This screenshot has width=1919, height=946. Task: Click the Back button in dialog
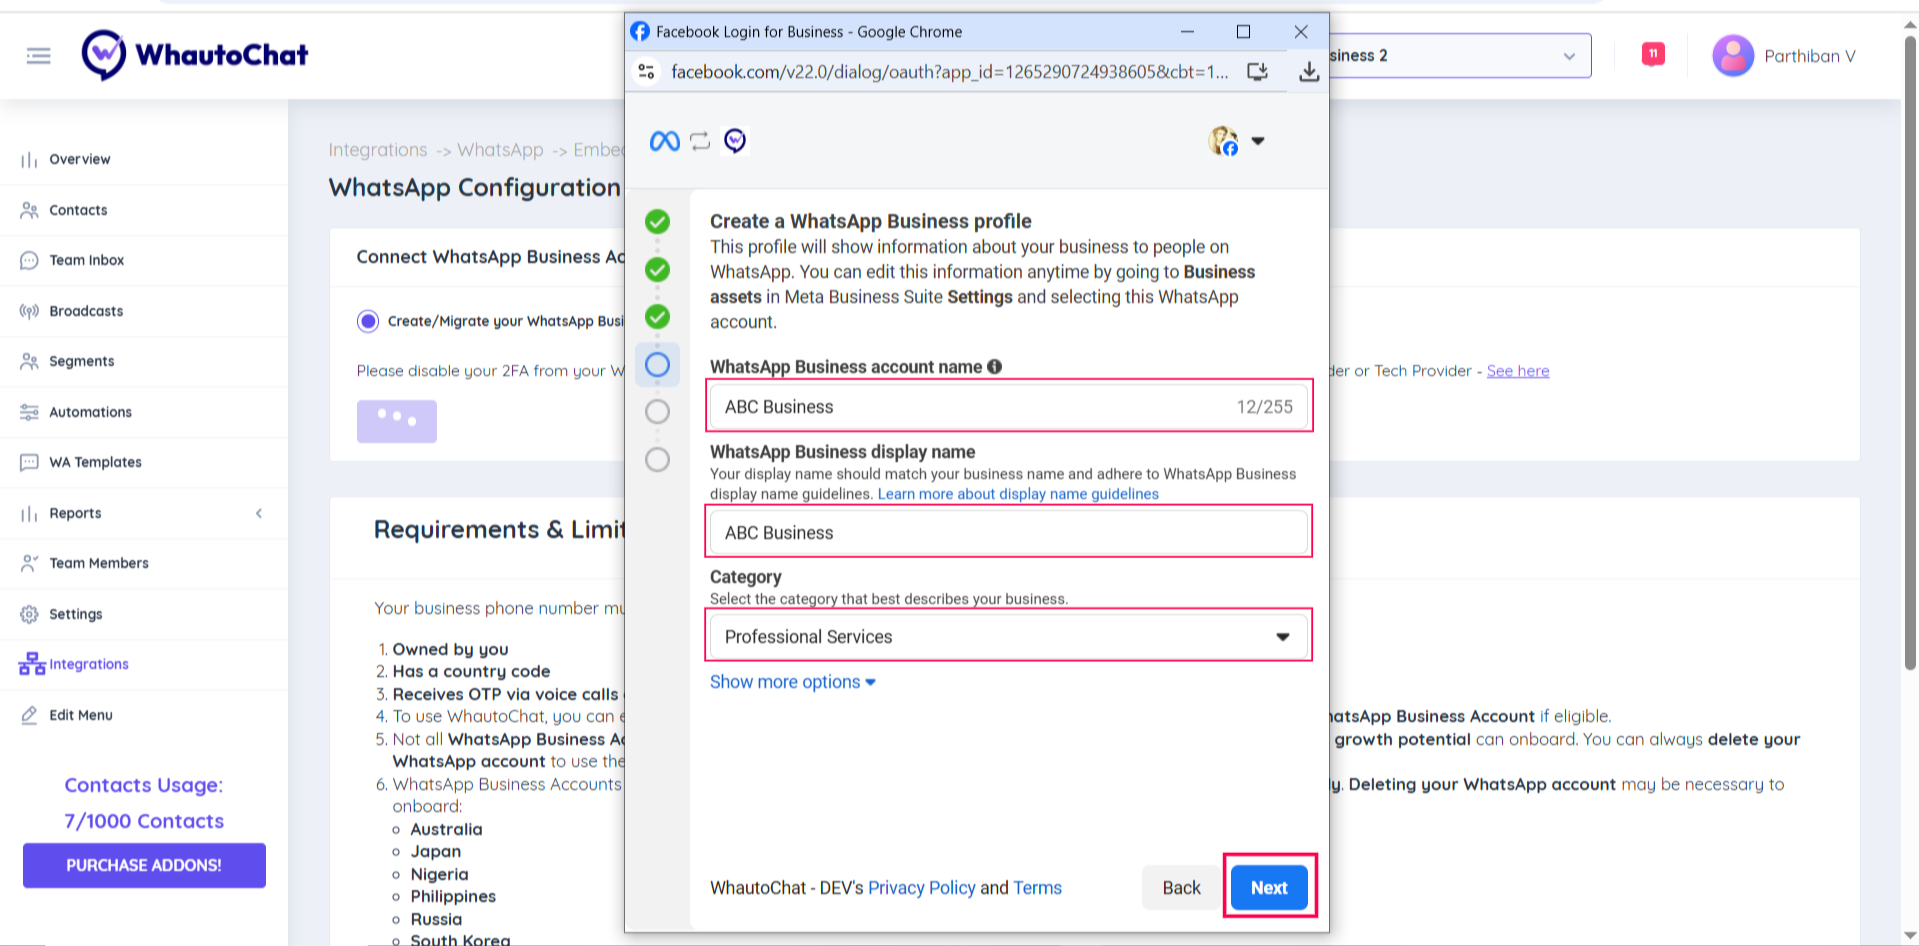1181,888
